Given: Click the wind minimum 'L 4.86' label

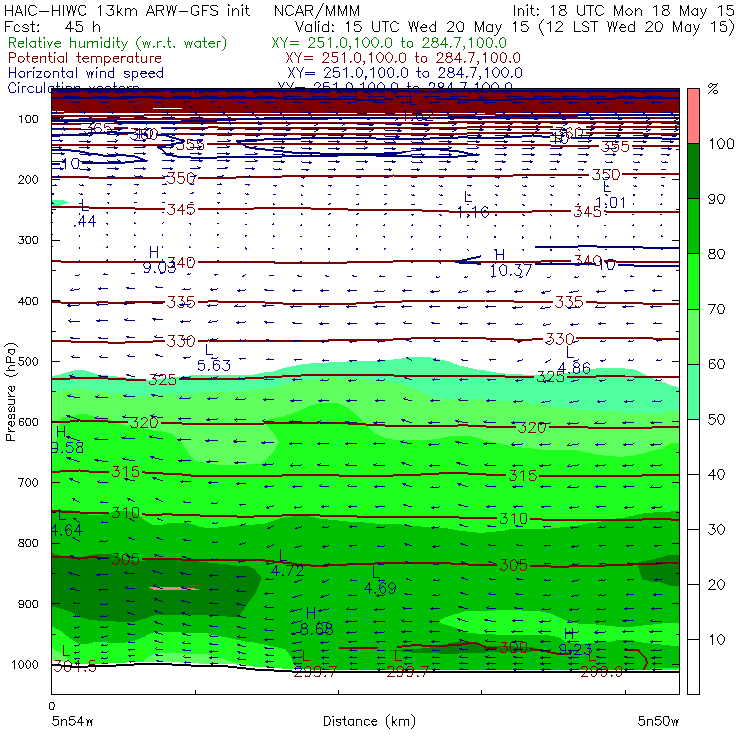Looking at the screenshot, I should point(574,361).
